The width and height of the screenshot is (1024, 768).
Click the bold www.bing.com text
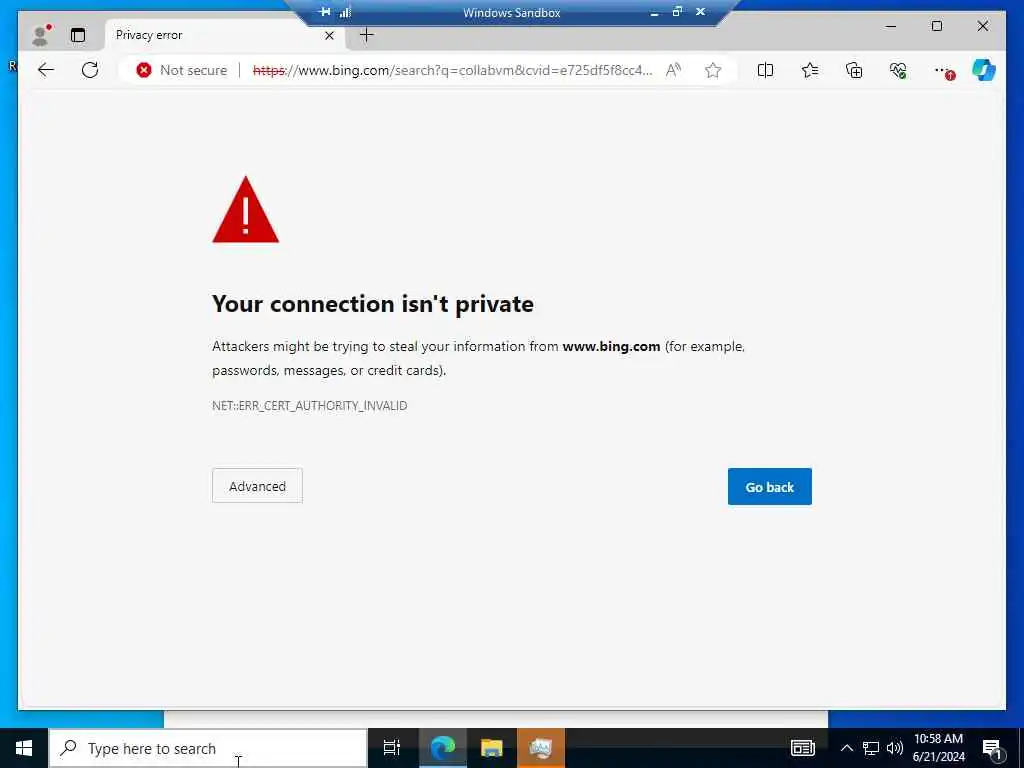611,347
